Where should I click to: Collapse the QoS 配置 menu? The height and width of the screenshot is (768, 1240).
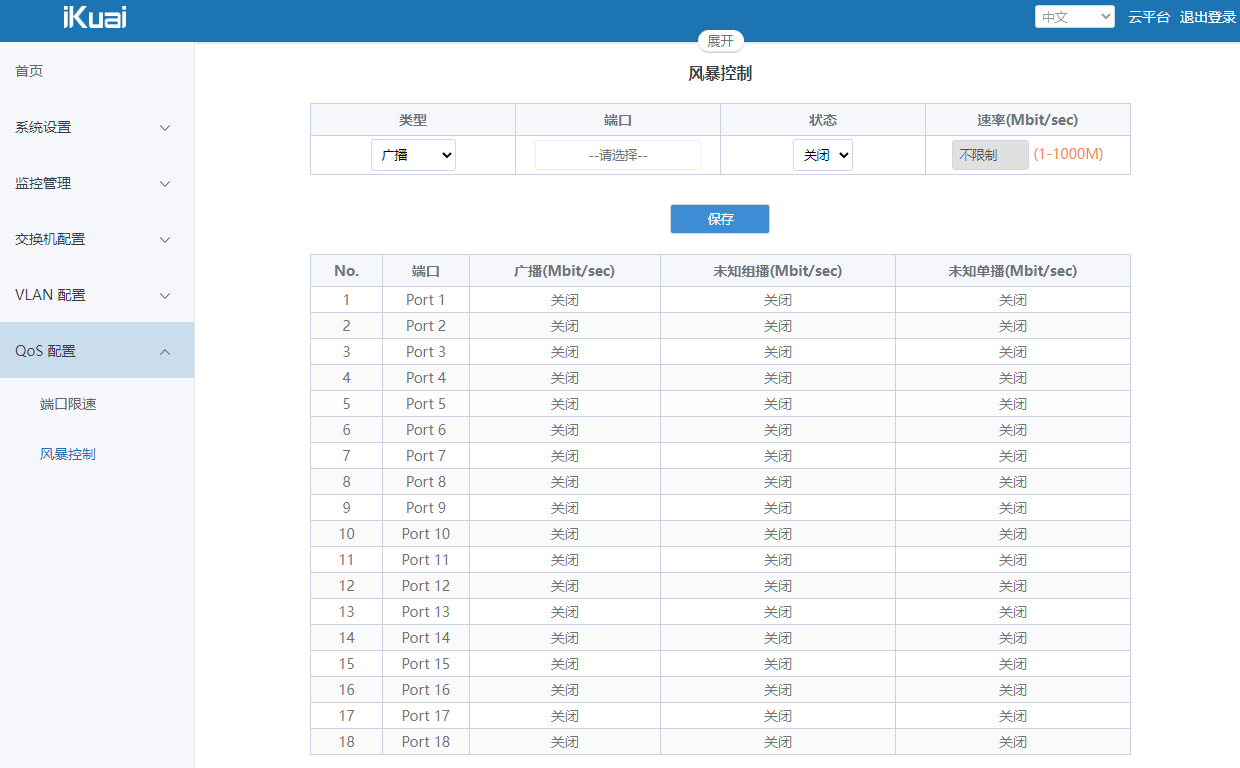(97, 351)
